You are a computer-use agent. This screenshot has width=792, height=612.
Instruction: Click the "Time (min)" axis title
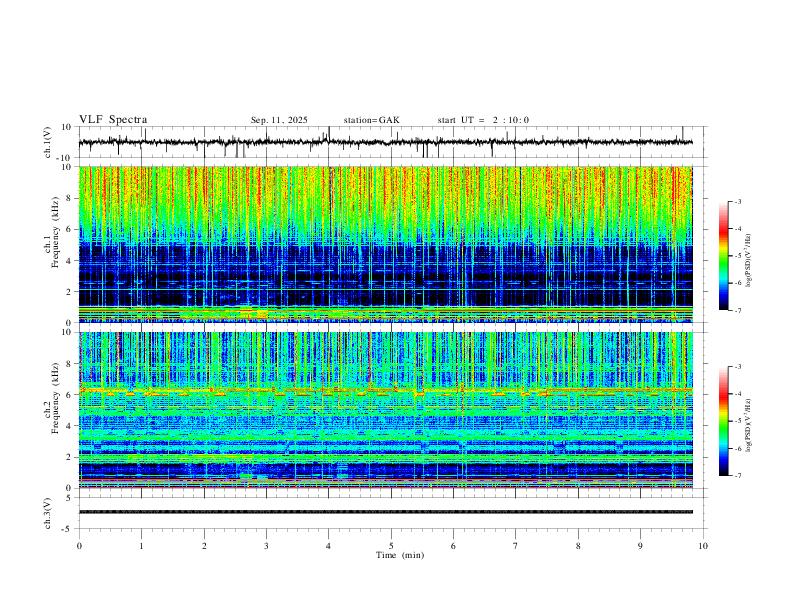[400, 555]
